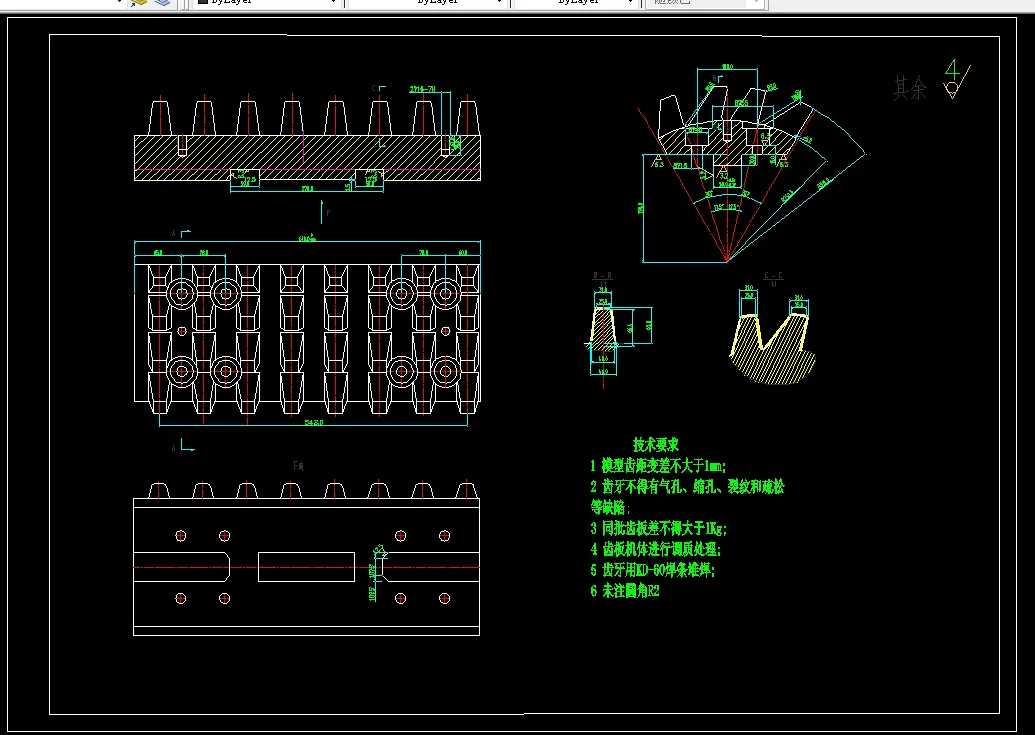Click the Make Object's Layer Current icon
Screen dimensions: 1035x735
pos(139,3)
